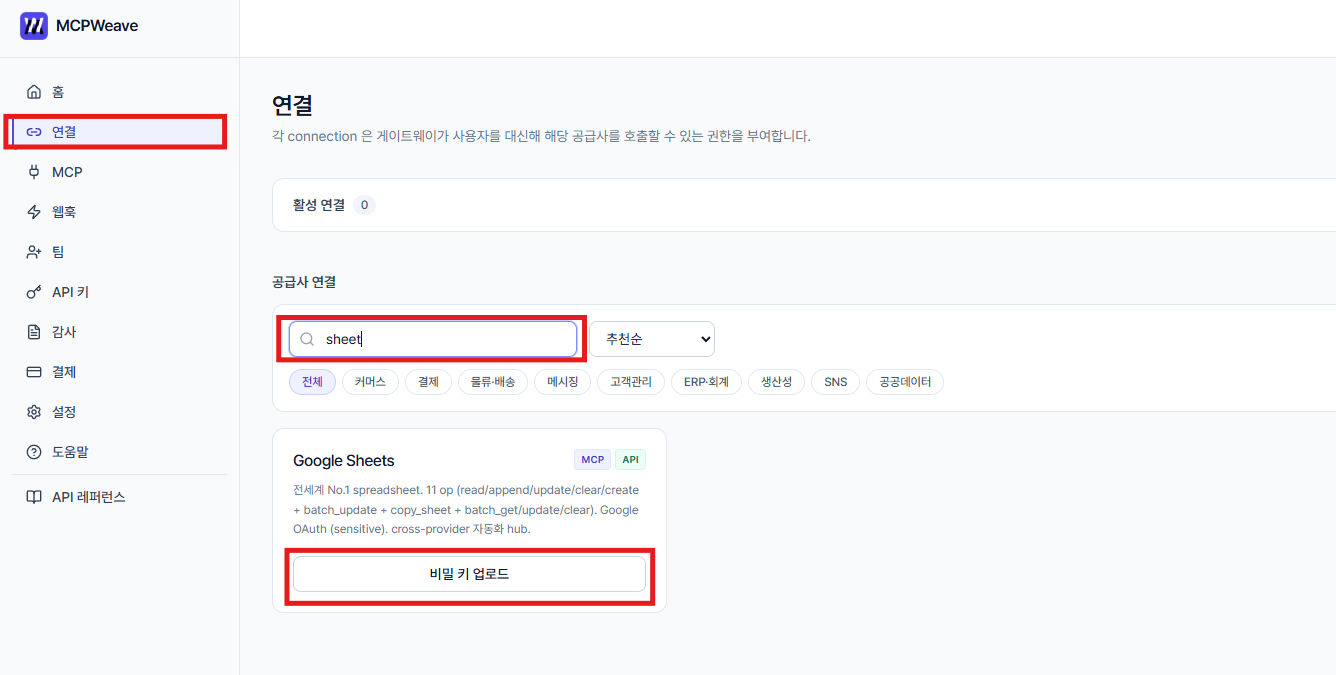
Task: Click the link icon beside 연결
Action: click(34, 132)
